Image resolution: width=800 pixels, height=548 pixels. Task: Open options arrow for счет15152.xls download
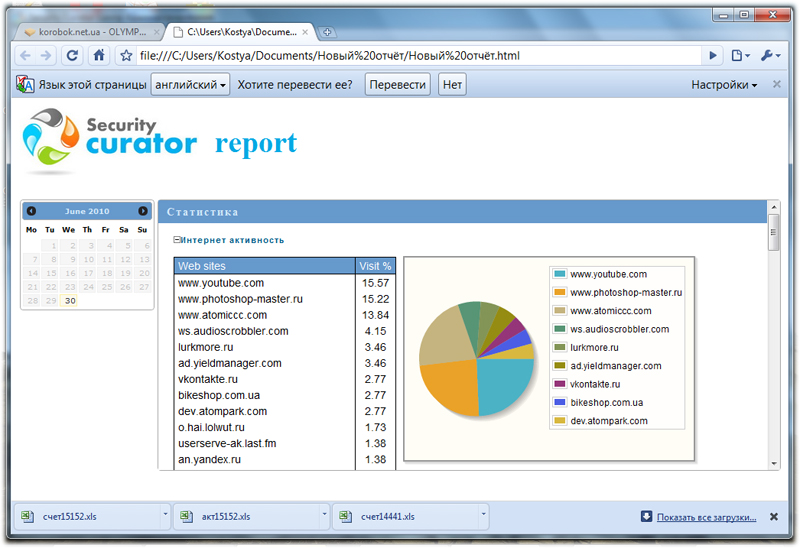(165, 514)
